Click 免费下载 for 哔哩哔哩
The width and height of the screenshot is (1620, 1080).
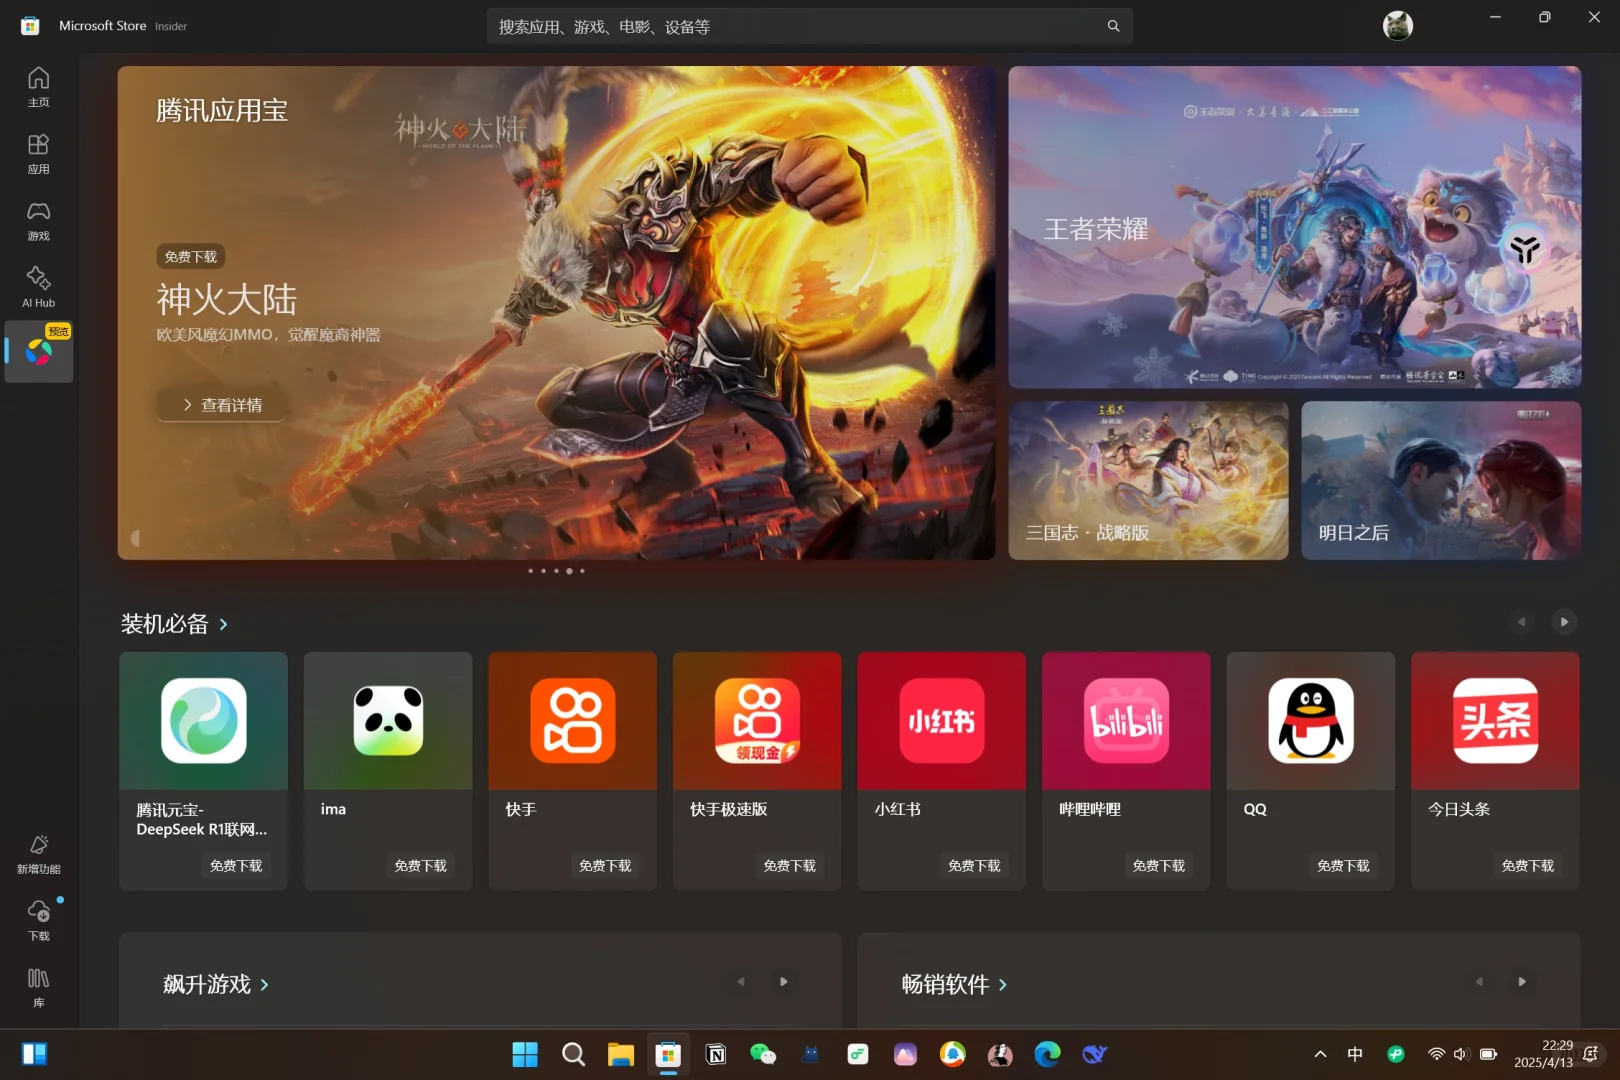[1158, 866]
